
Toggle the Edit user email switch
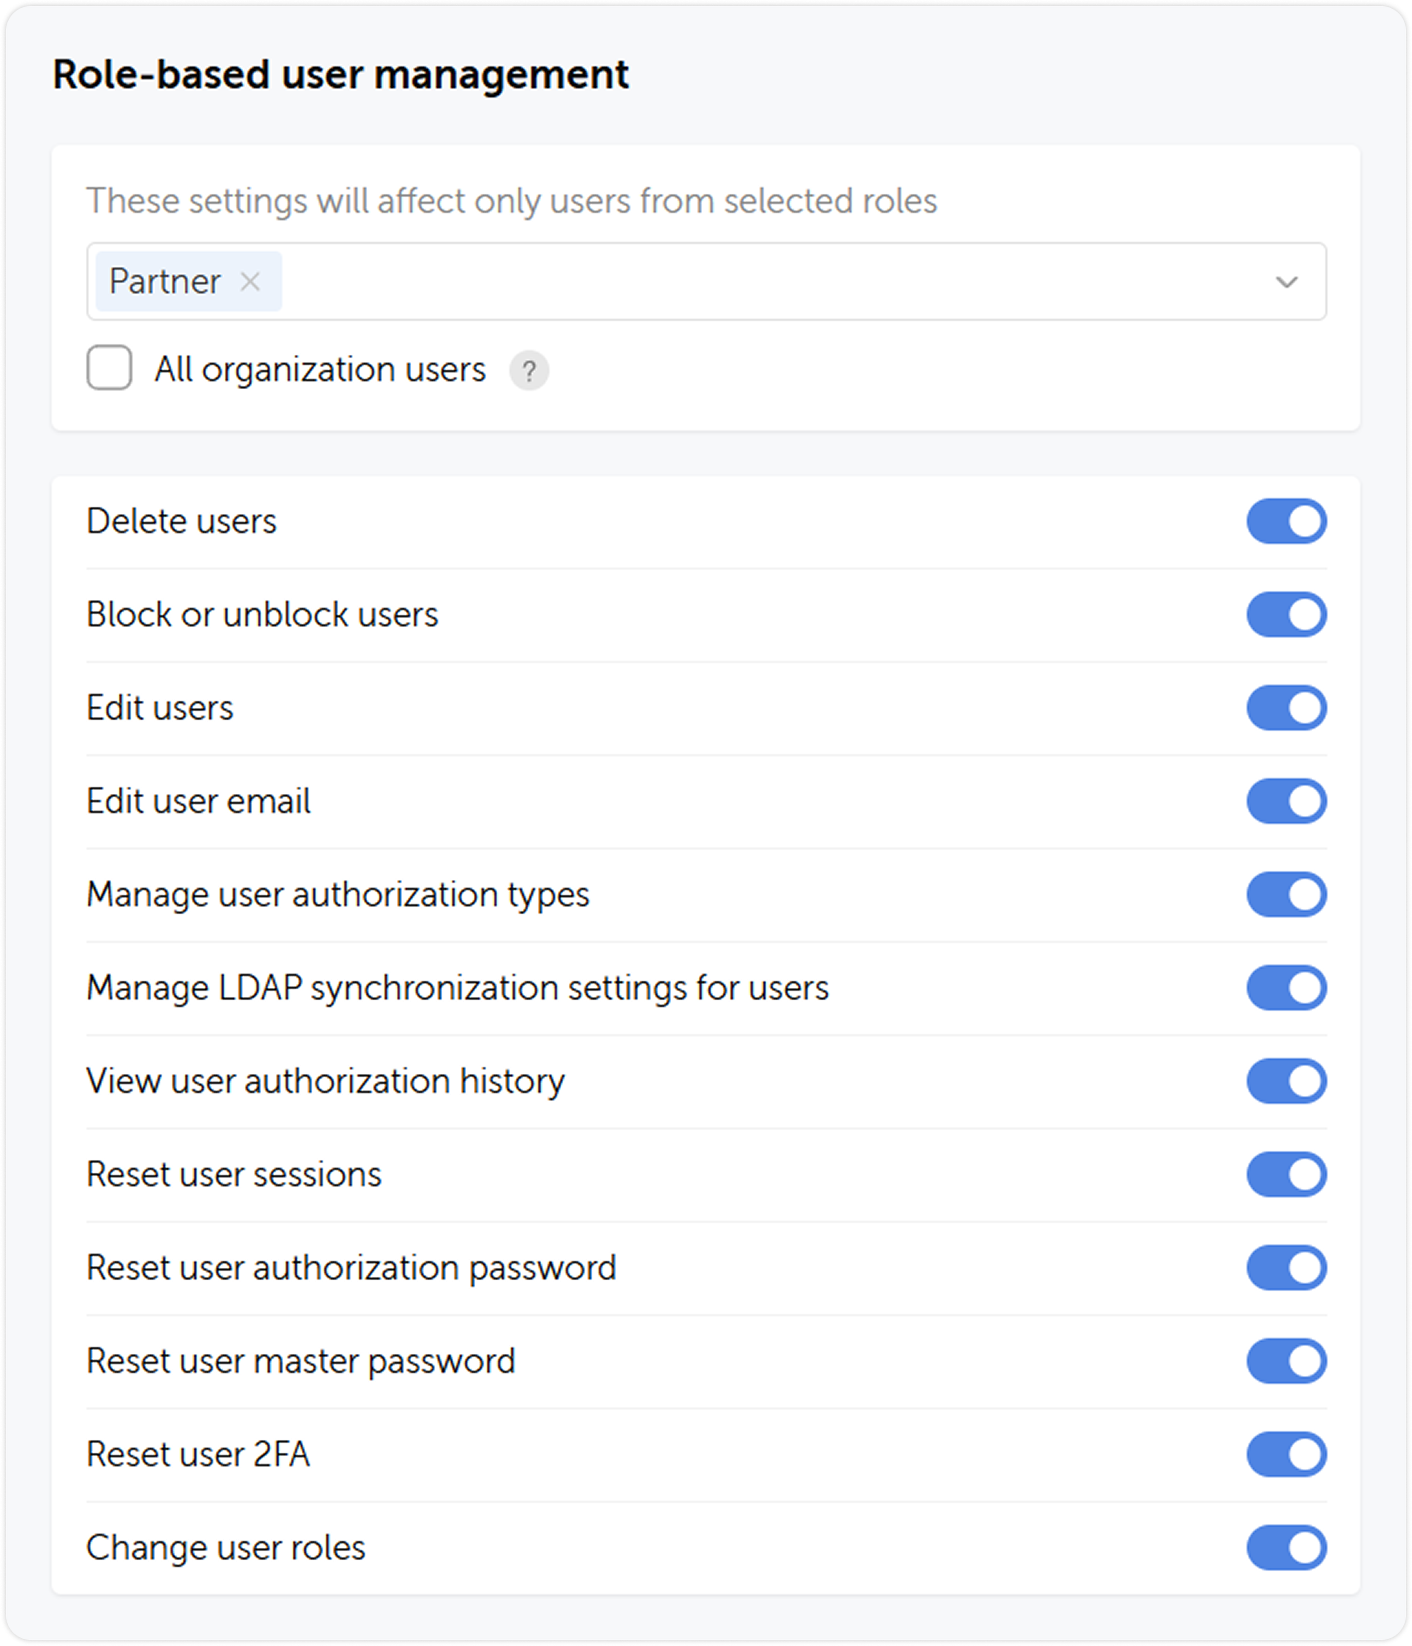1286,802
